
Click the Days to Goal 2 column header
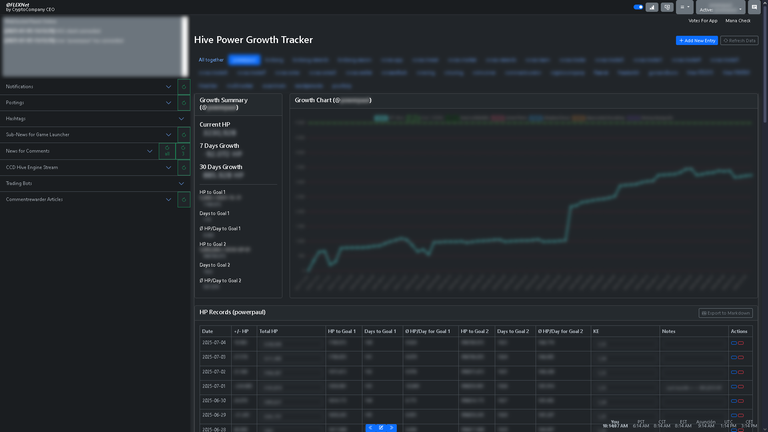point(513,332)
